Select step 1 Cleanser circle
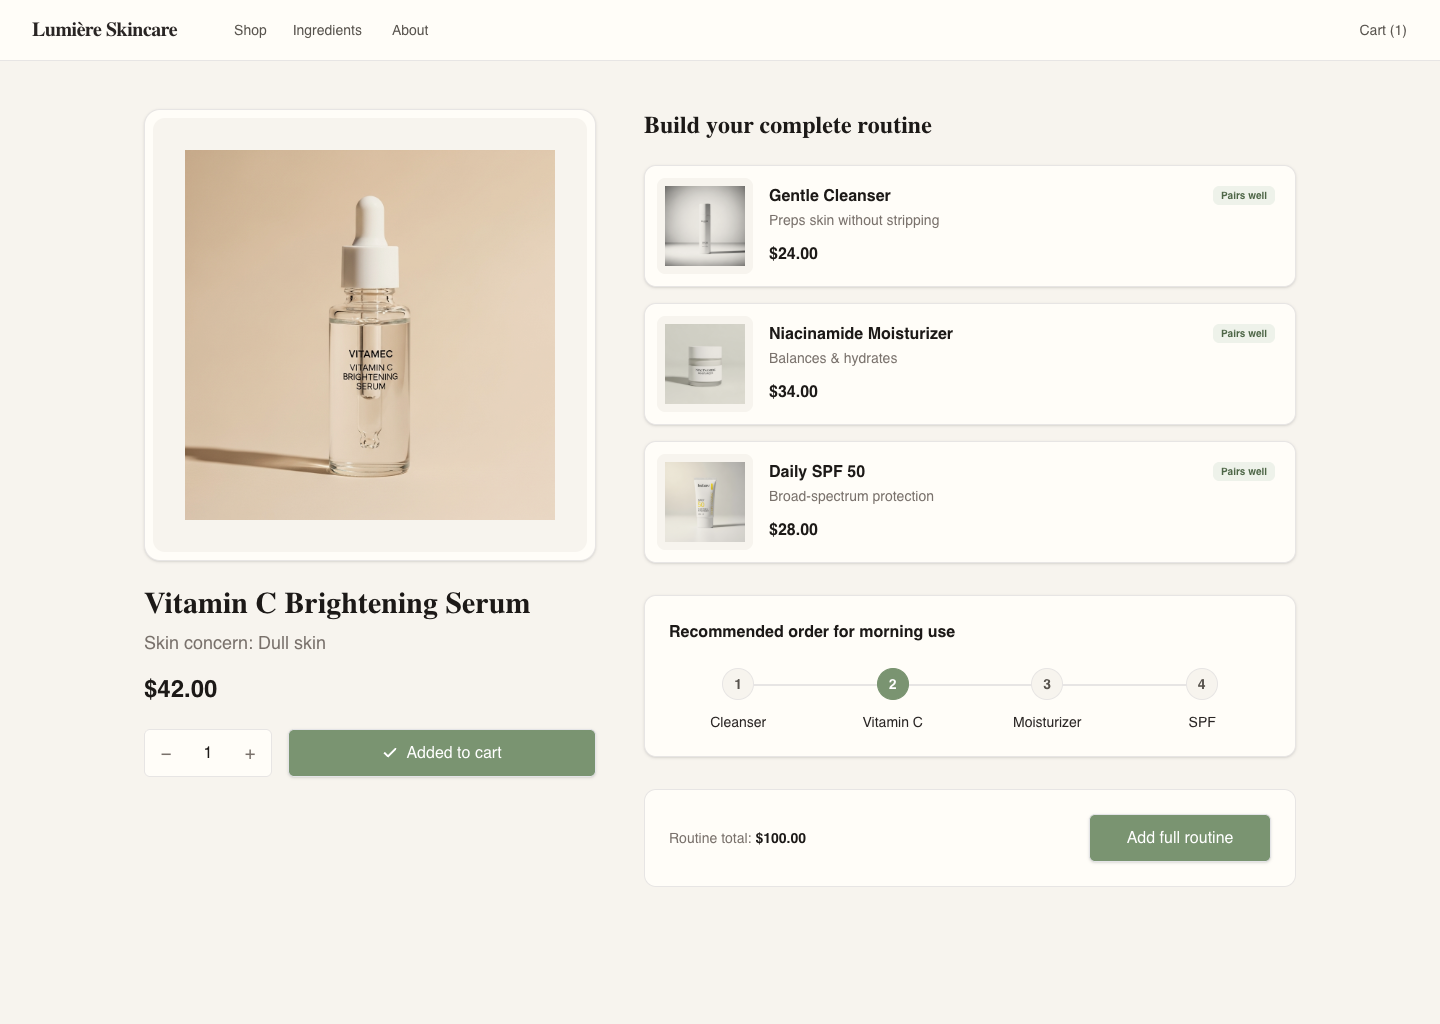Viewport: 1440px width, 1024px height. (x=738, y=684)
